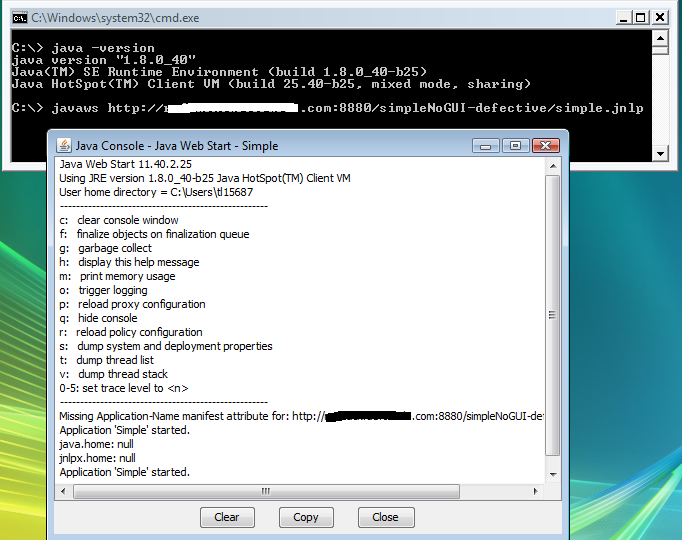Click the cmd.exe system icon in title bar
Image resolution: width=682 pixels, height=540 pixels.
point(18,17)
